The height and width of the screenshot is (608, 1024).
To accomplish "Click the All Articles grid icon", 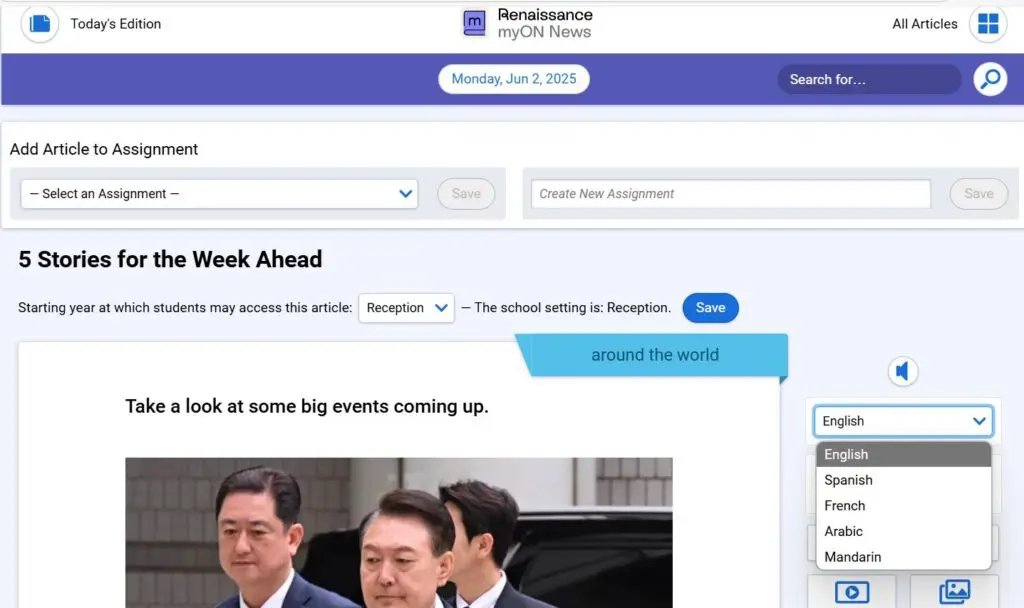I will pyautogui.click(x=988, y=24).
